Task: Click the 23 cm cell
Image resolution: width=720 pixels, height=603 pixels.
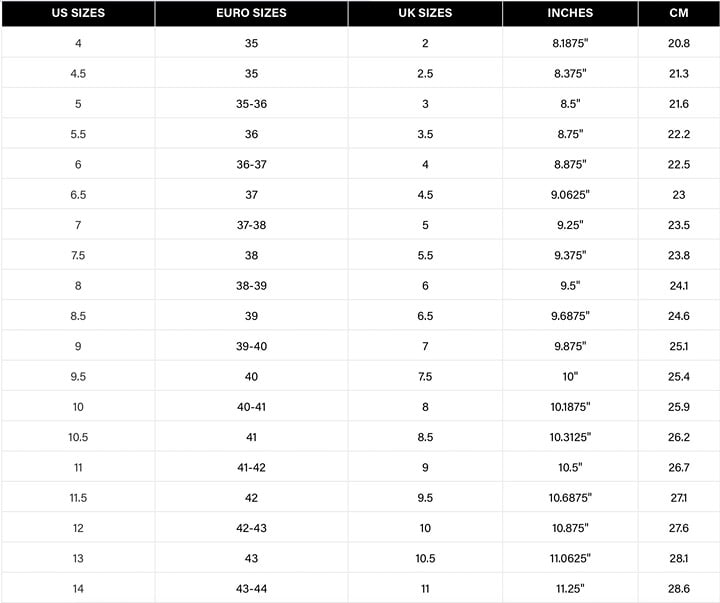Action: click(679, 195)
